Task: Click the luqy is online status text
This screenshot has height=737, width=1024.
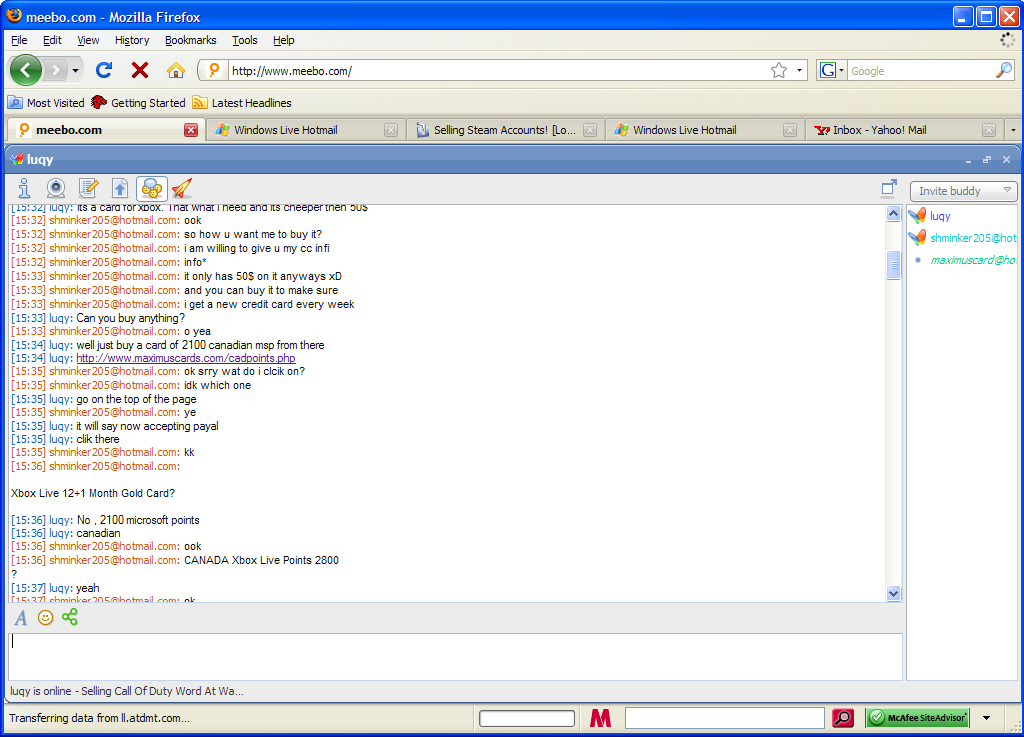Action: coord(127,691)
